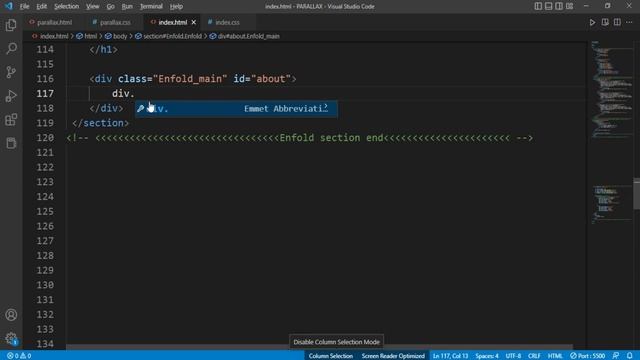Open Customize Layout icon

(x=569, y=6)
